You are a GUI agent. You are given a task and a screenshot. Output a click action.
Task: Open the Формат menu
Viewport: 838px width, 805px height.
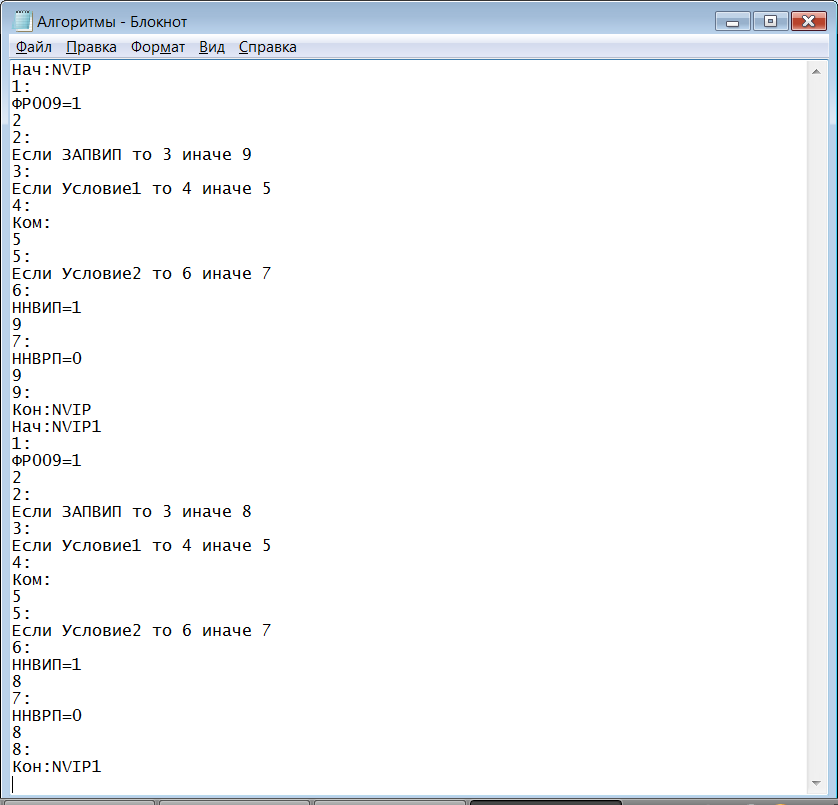[158, 47]
